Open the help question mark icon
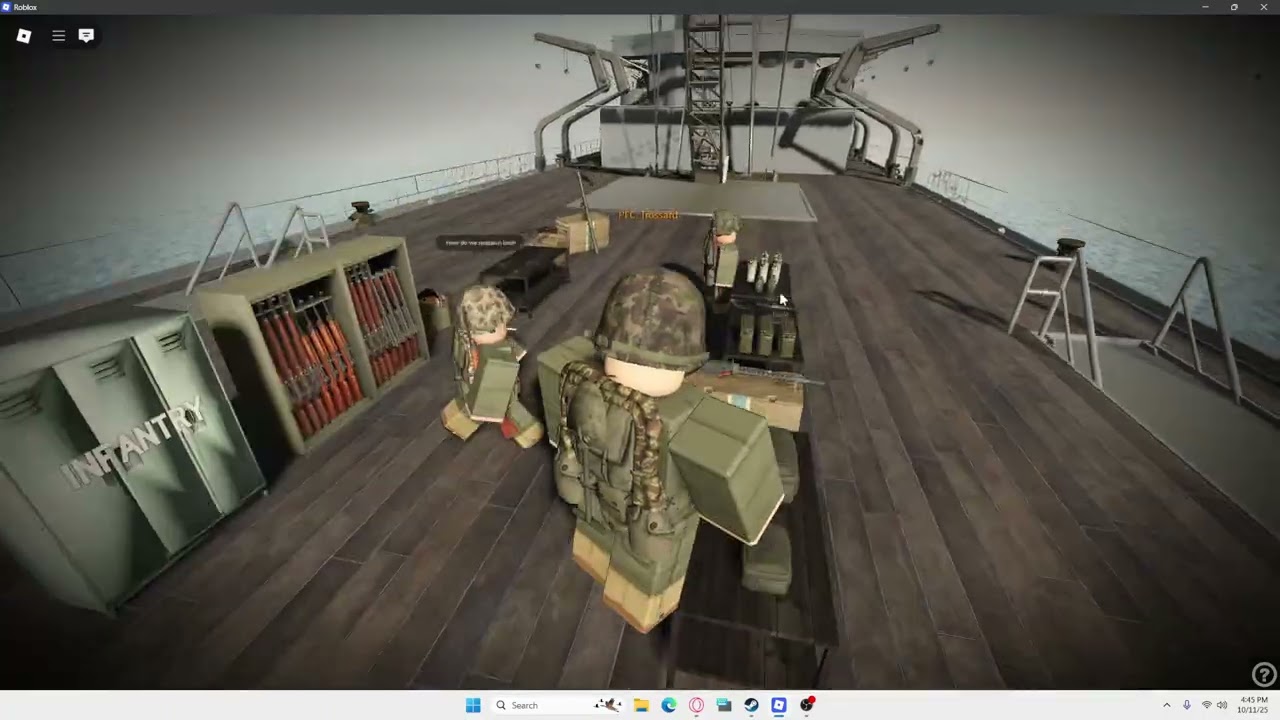 (x=1264, y=675)
